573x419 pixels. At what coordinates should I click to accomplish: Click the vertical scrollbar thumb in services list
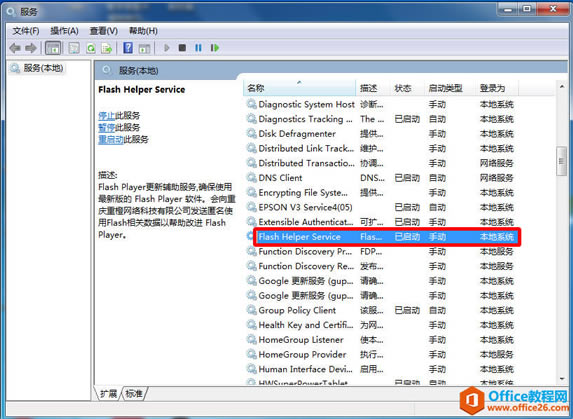point(562,161)
